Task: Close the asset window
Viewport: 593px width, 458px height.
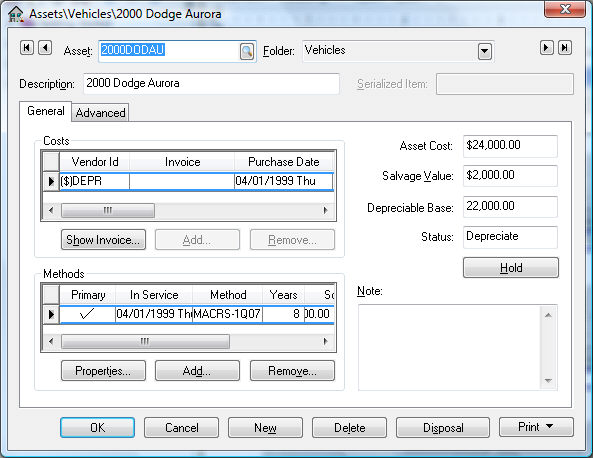Action: click(x=565, y=9)
